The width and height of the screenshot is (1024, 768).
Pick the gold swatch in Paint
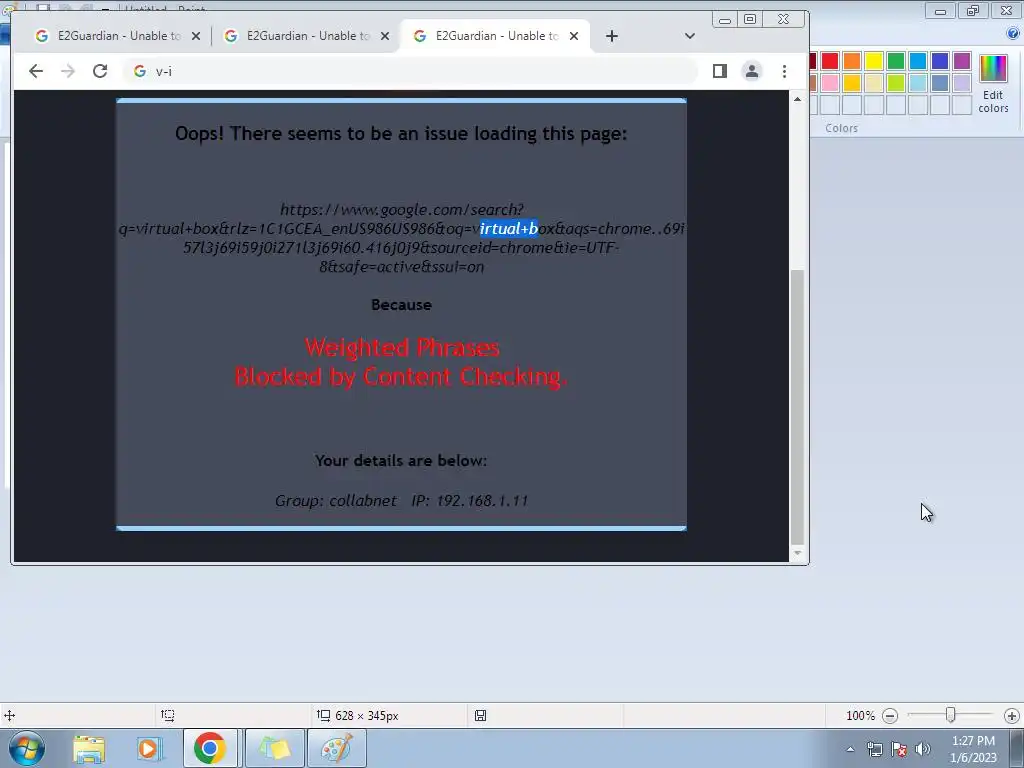tap(852, 83)
